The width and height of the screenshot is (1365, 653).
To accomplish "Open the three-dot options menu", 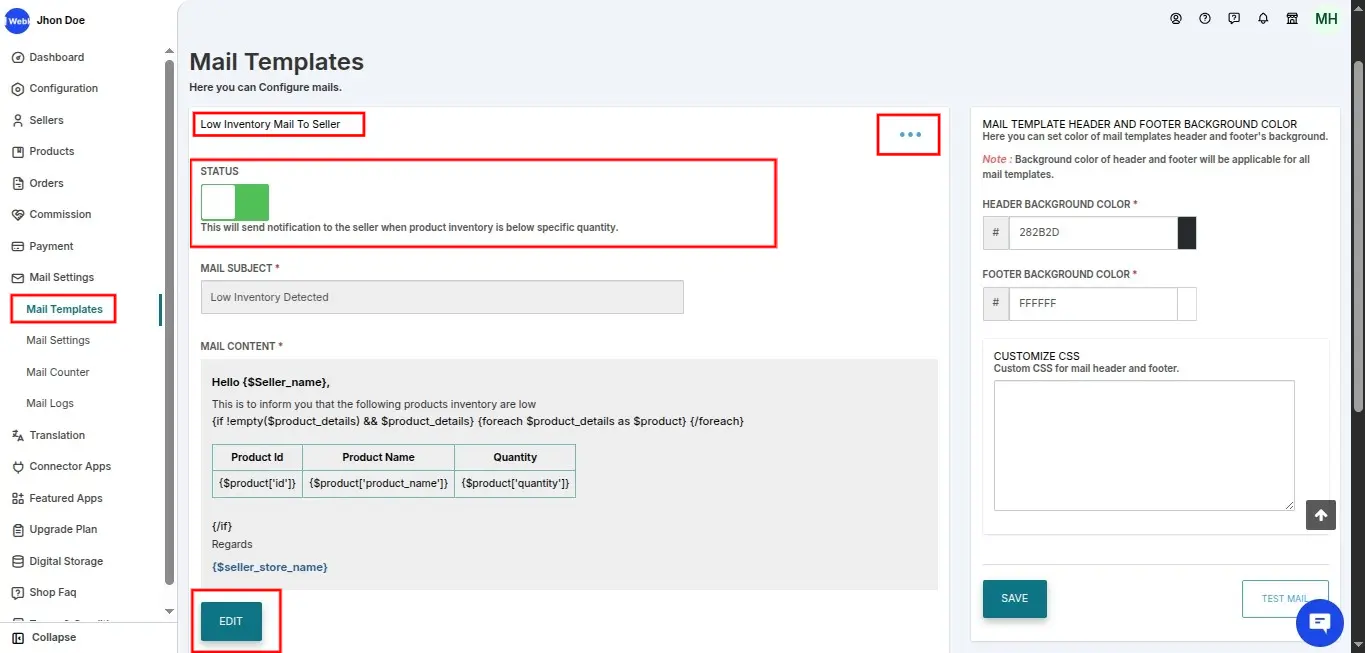I will tap(908, 133).
